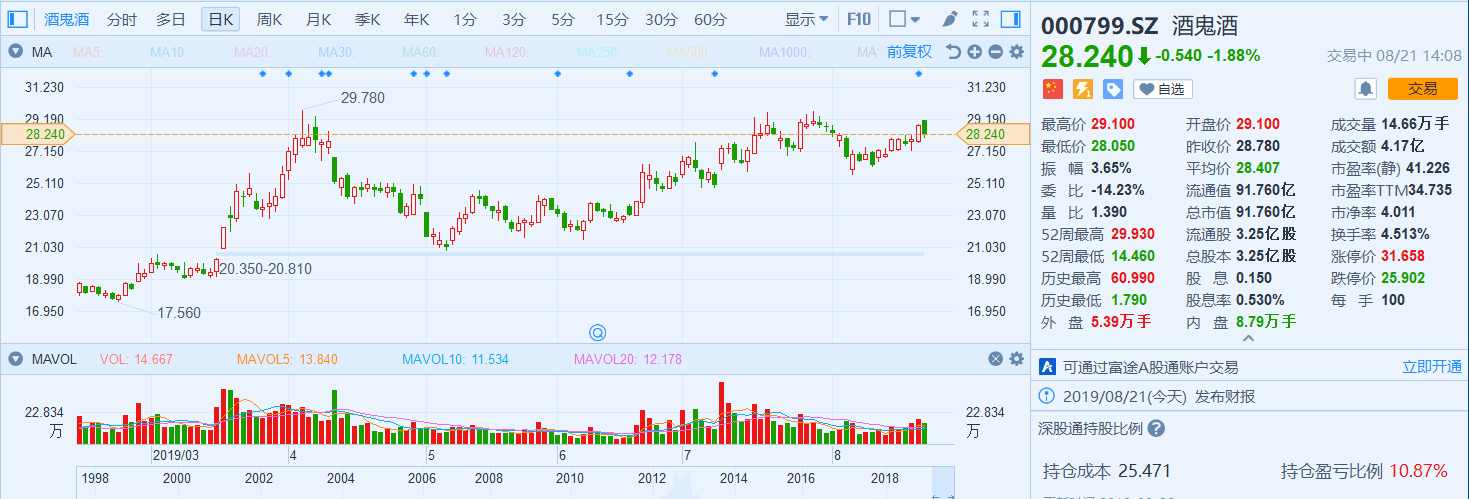
Task: Click the 2008 year on timeline scrollbar
Action: pos(488,479)
